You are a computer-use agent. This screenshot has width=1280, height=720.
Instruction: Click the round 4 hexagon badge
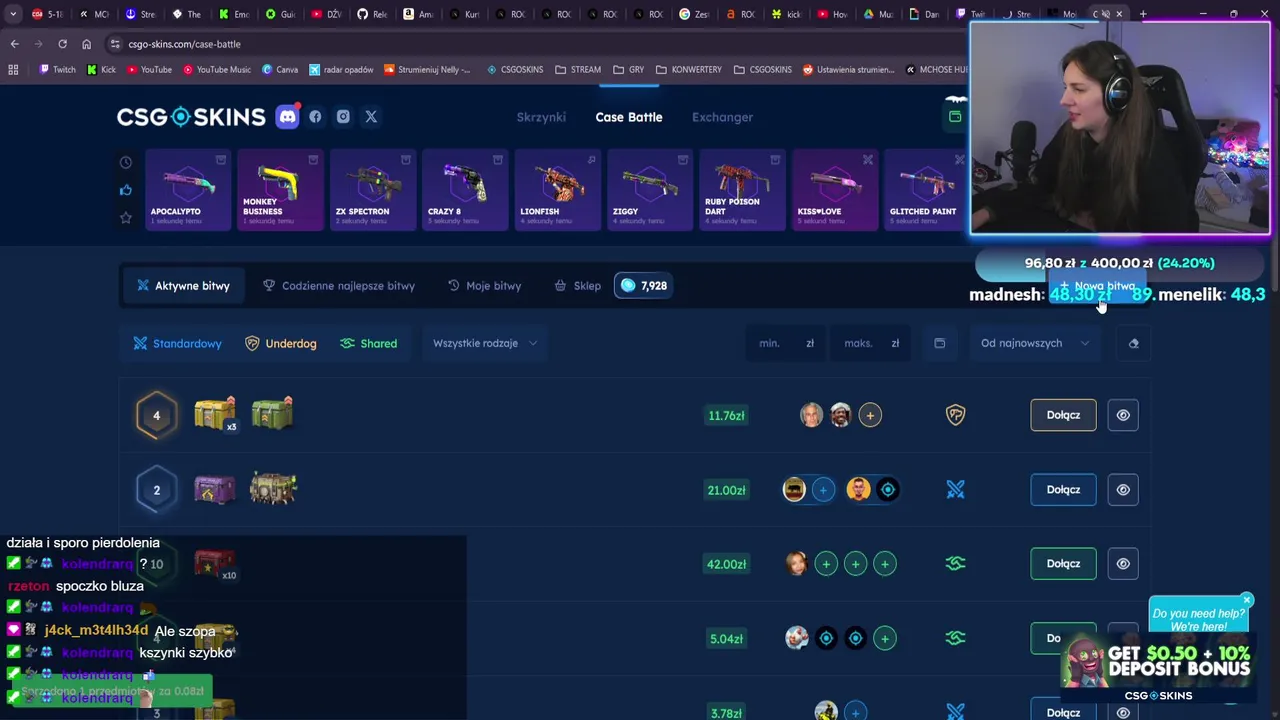click(x=156, y=415)
